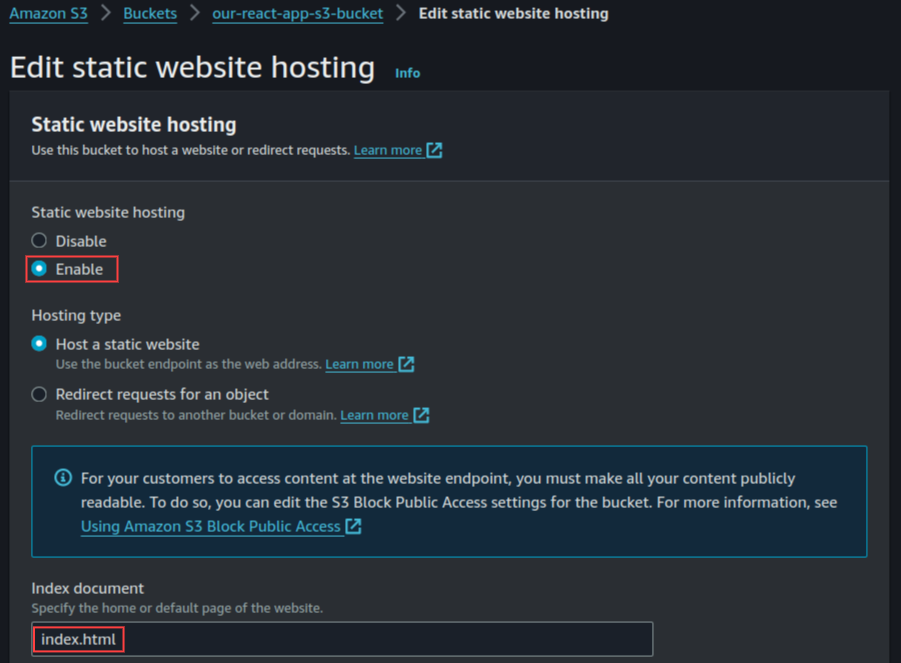This screenshot has width=901, height=663.
Task: Click external link icon after Block Public Access
Action: [353, 526]
